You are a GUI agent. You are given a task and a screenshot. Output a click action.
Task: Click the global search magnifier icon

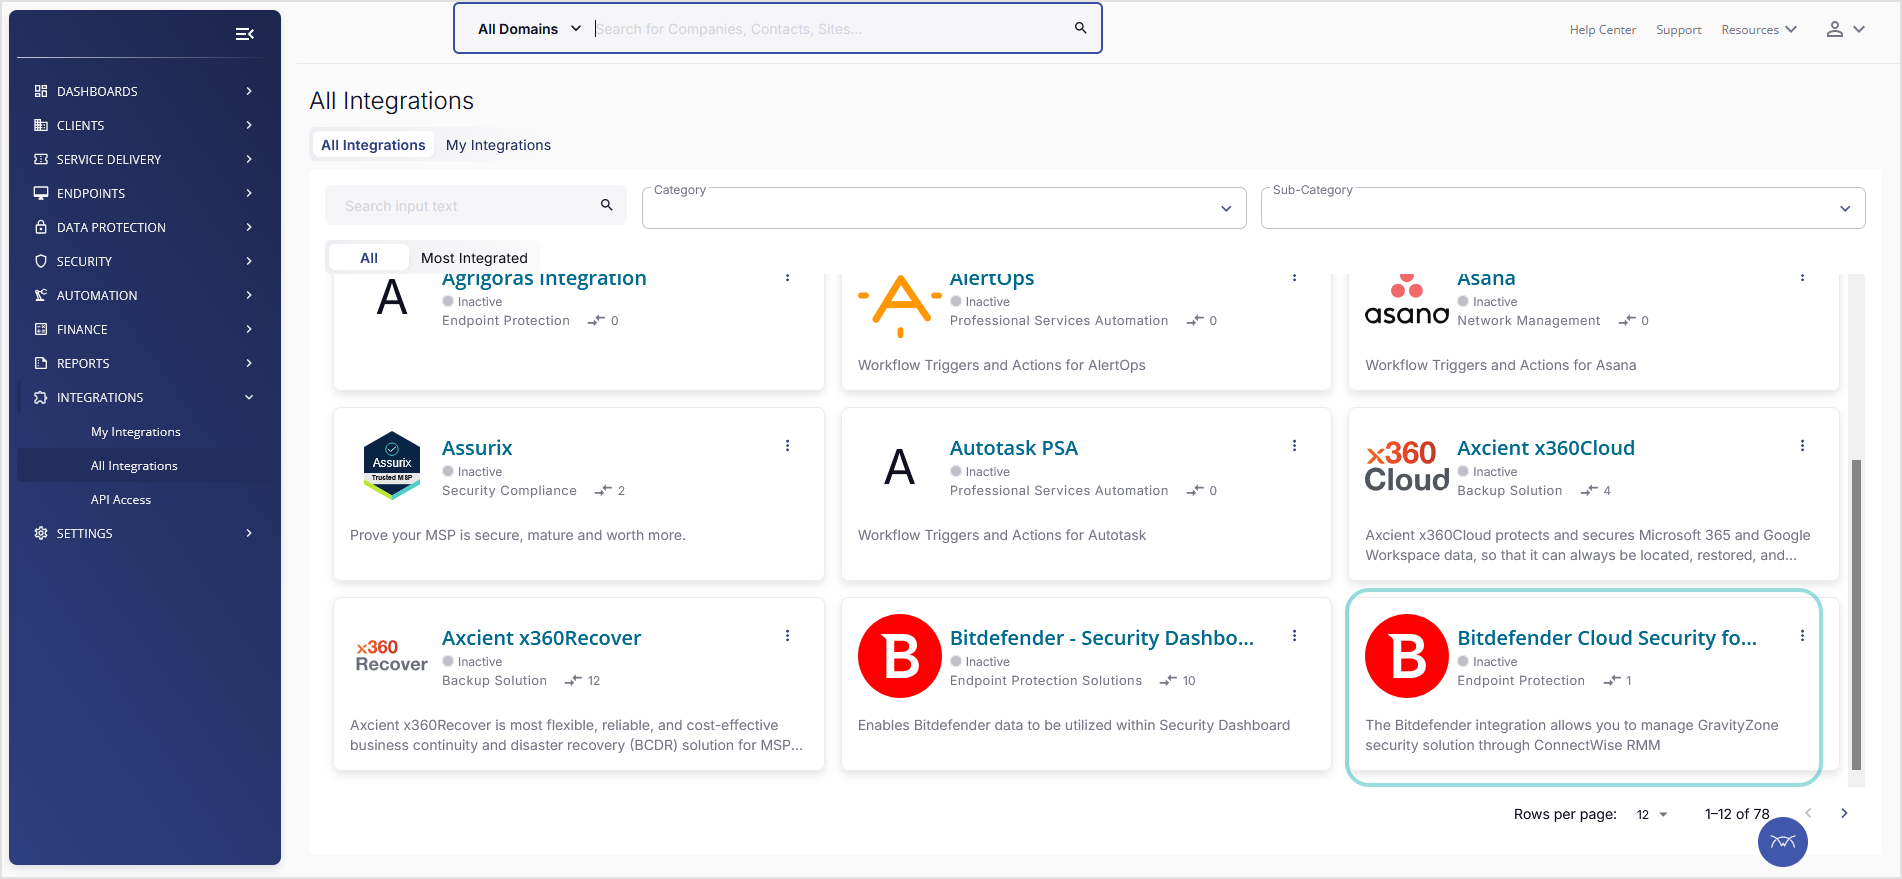1081,28
